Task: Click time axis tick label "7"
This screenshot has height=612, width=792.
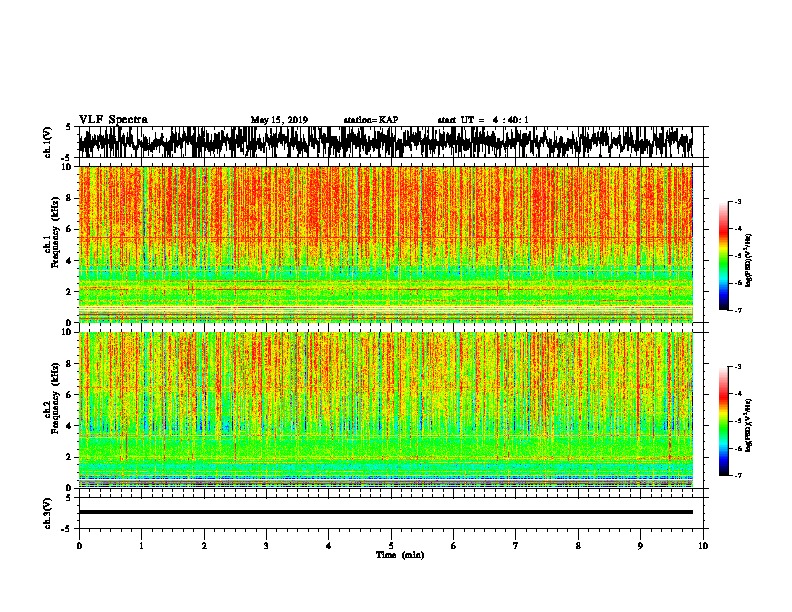Action: [x=516, y=546]
